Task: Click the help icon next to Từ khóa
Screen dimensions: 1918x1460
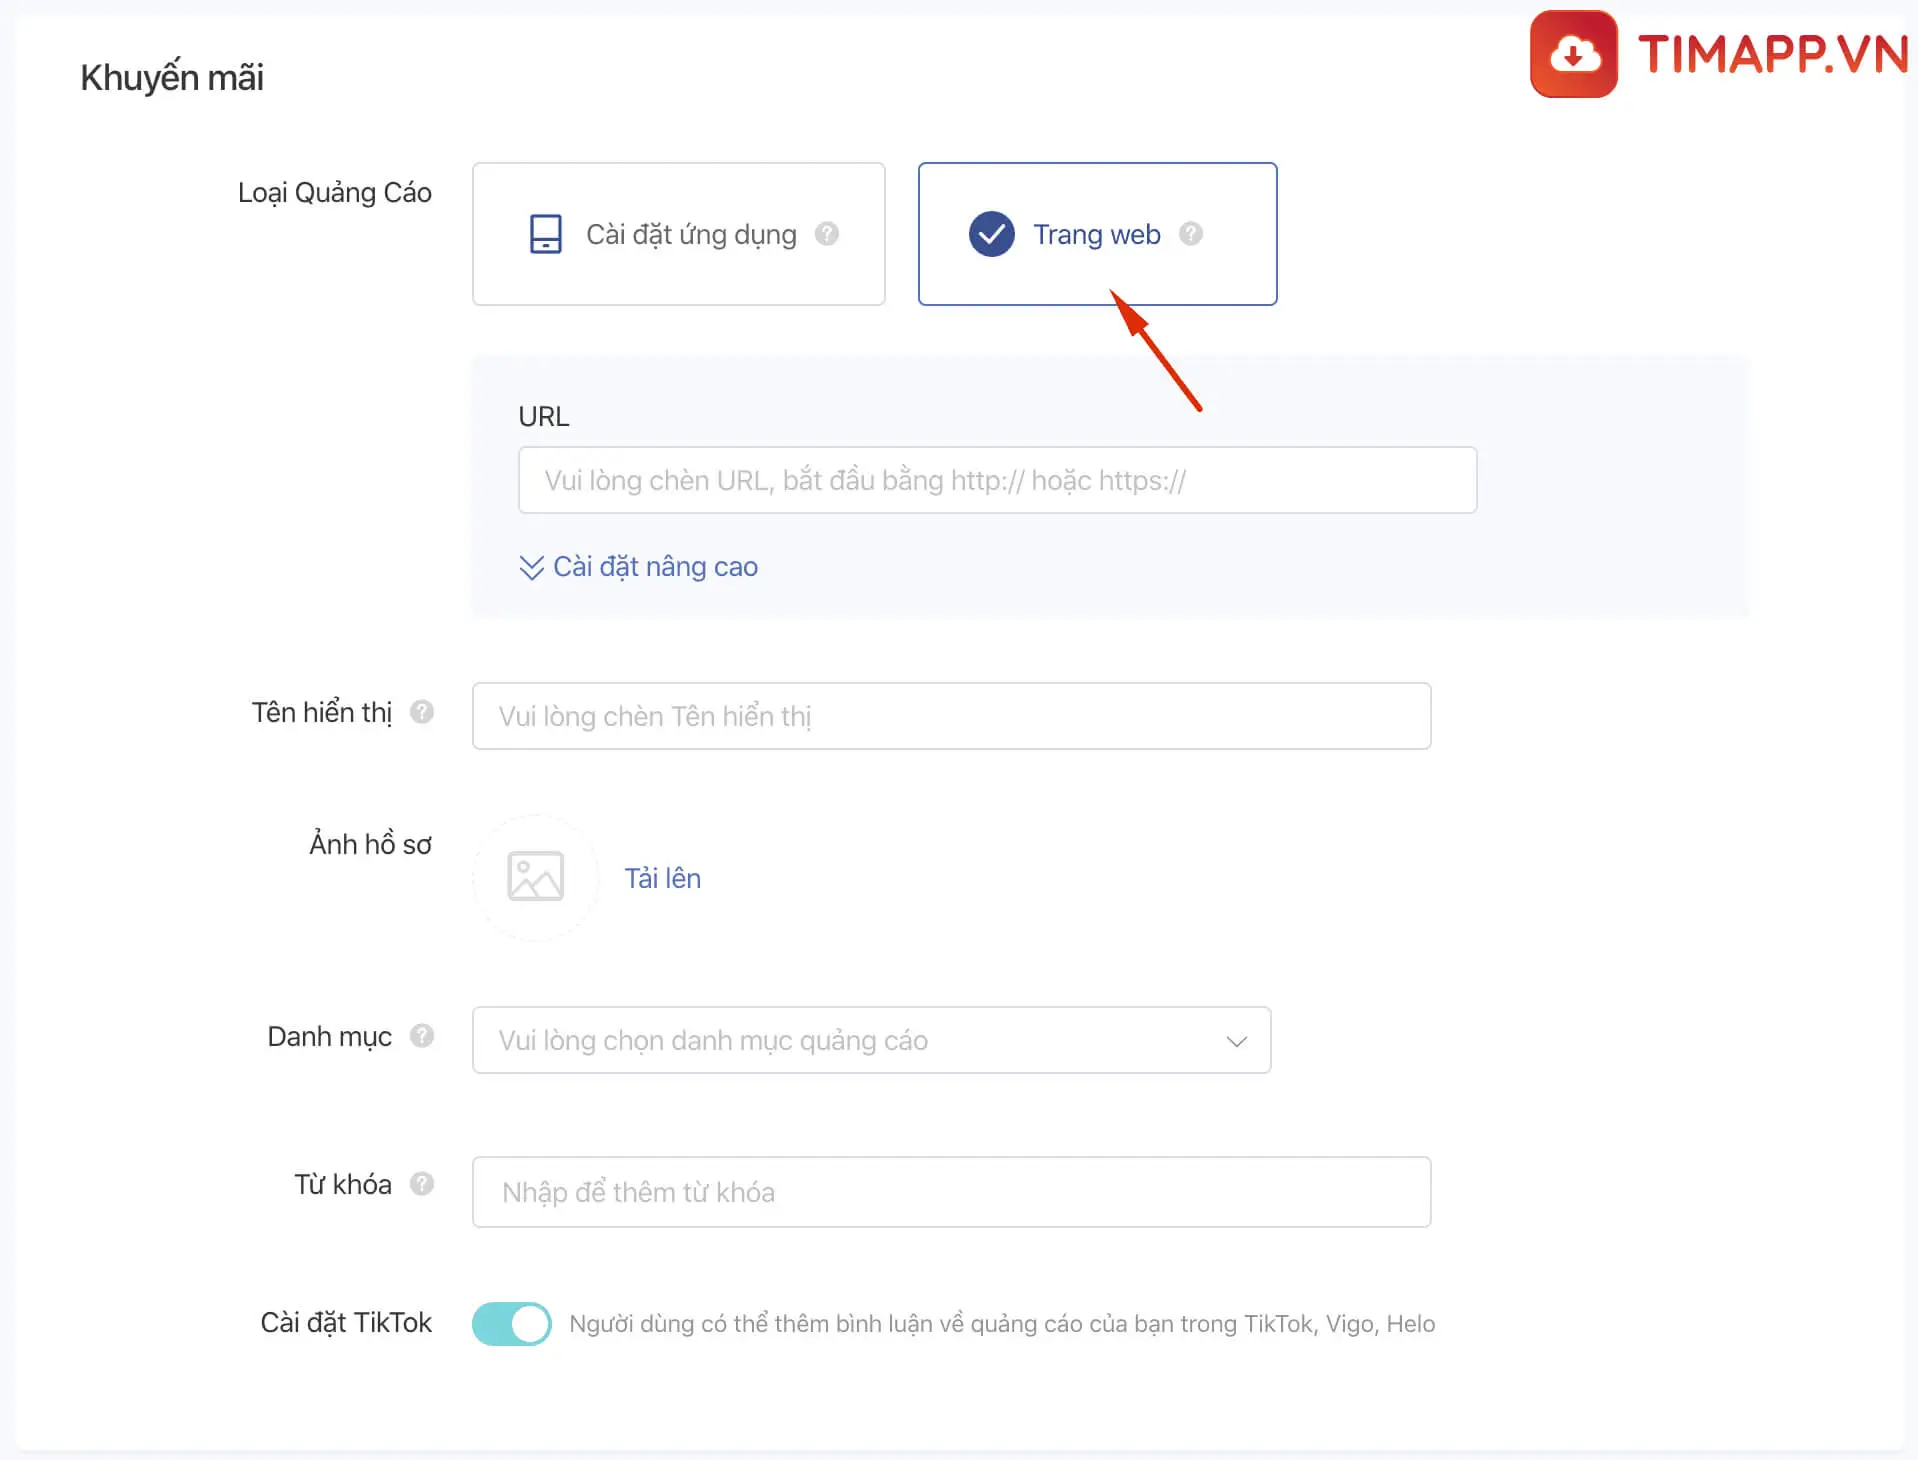Action: pyautogui.click(x=422, y=1184)
